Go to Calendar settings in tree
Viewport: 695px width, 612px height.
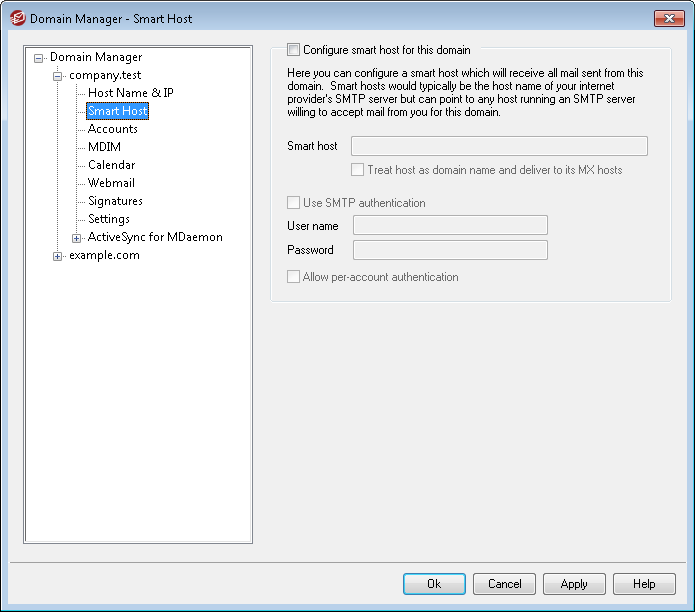[111, 165]
